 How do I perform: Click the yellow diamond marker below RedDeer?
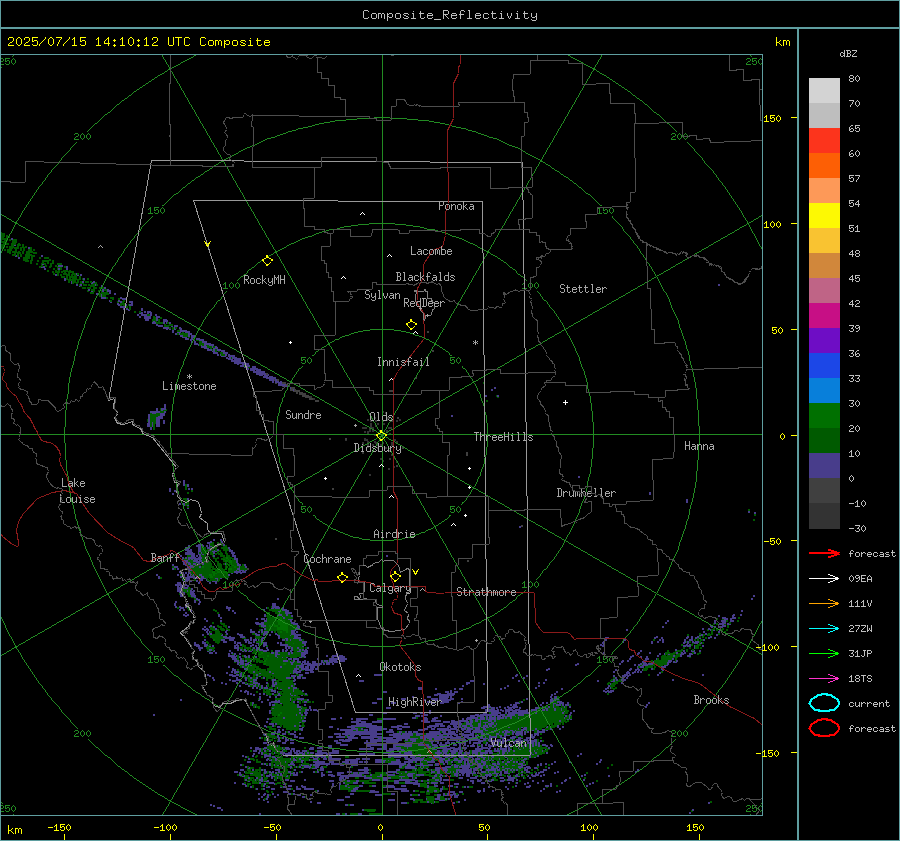click(x=411, y=325)
